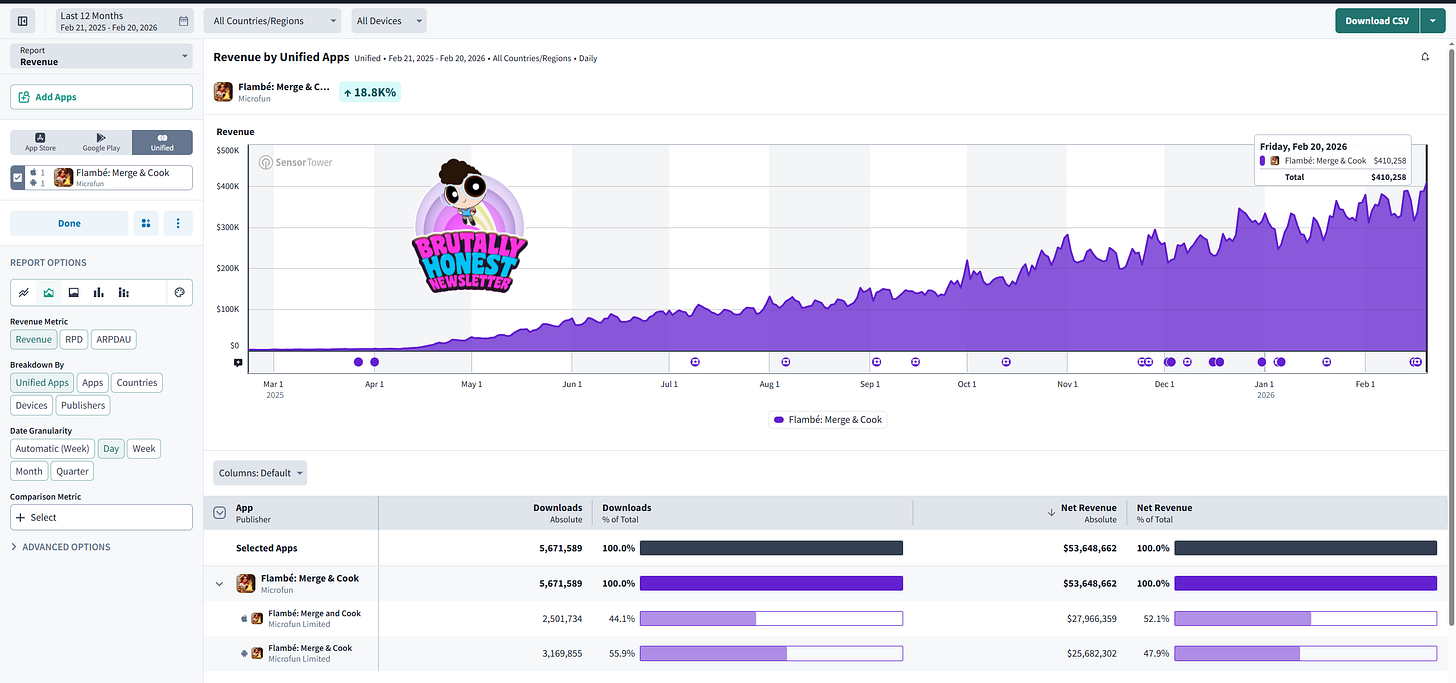Set granularity to Automatic (Week)

[x=52, y=448]
